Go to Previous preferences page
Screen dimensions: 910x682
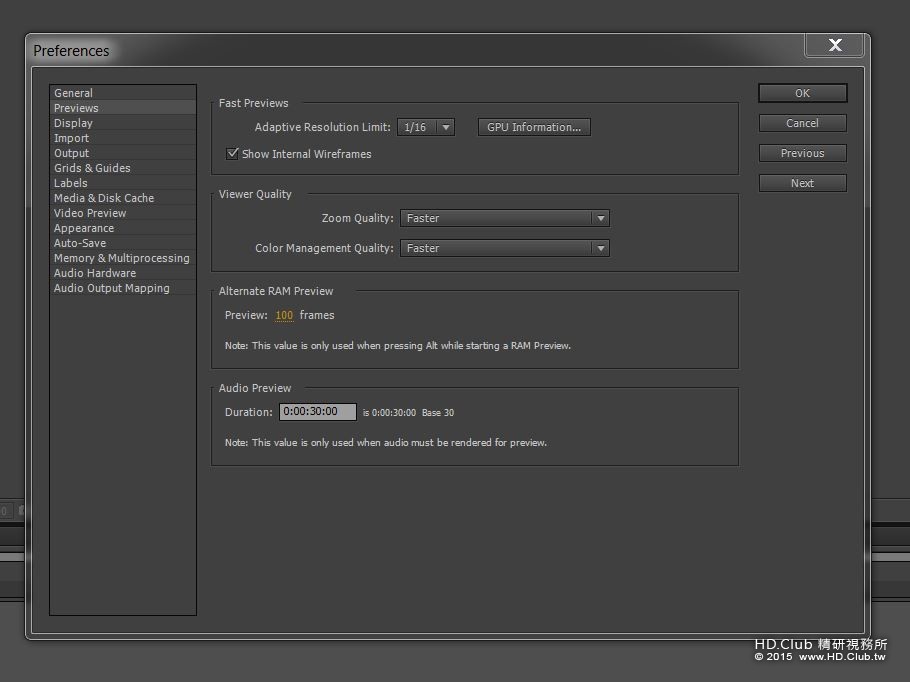coord(803,153)
